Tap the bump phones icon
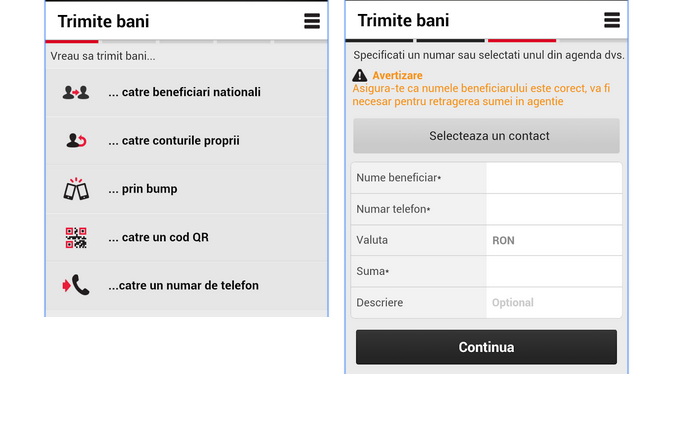The image size is (674, 425). 76,189
